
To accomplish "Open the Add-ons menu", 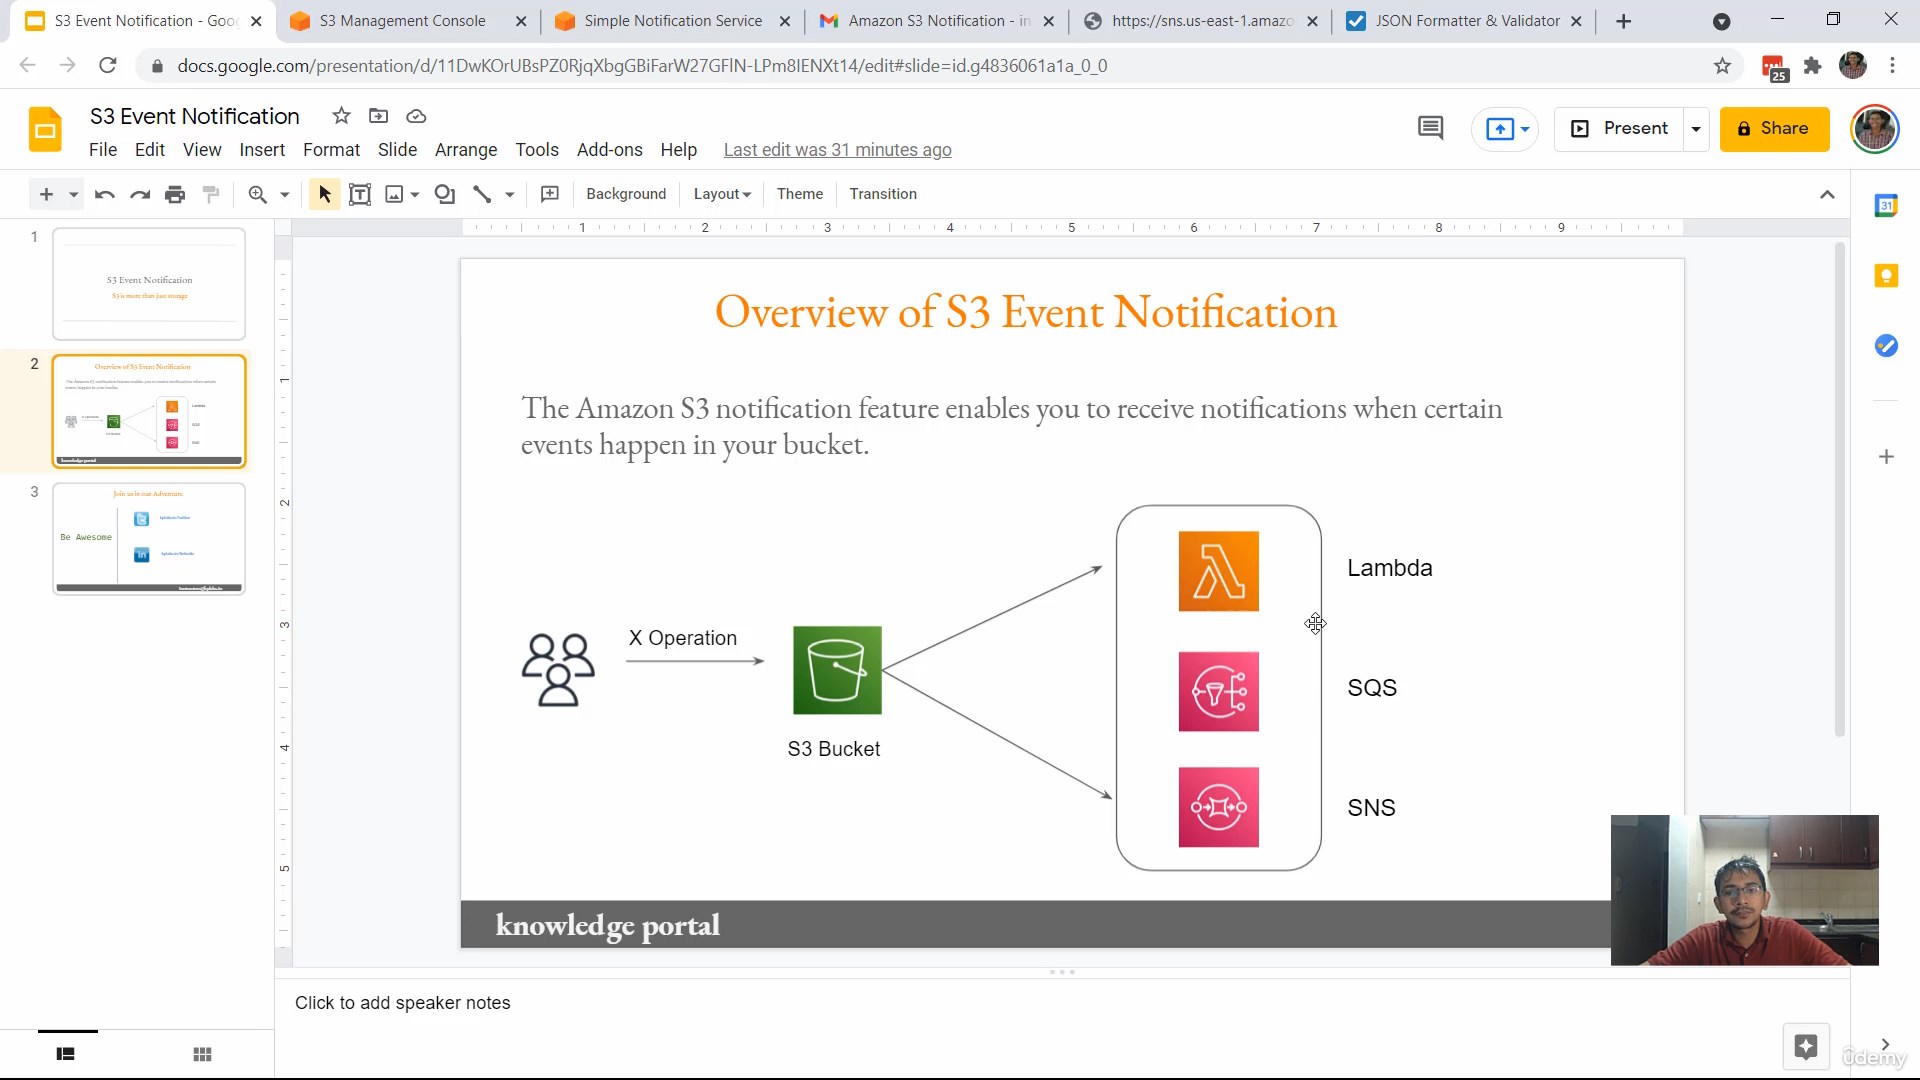I will 610,150.
